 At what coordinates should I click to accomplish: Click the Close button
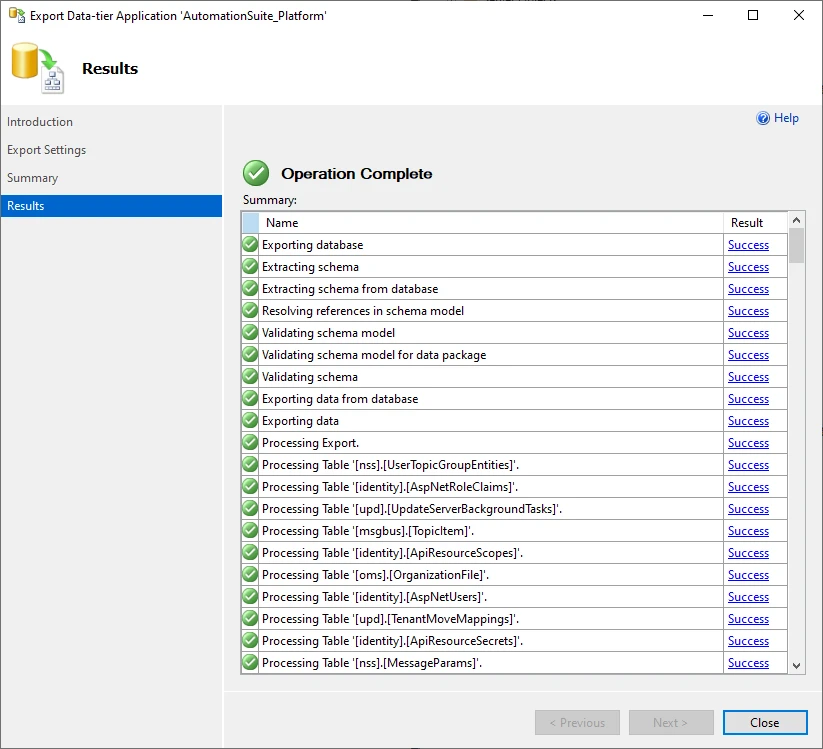pyautogui.click(x=765, y=723)
